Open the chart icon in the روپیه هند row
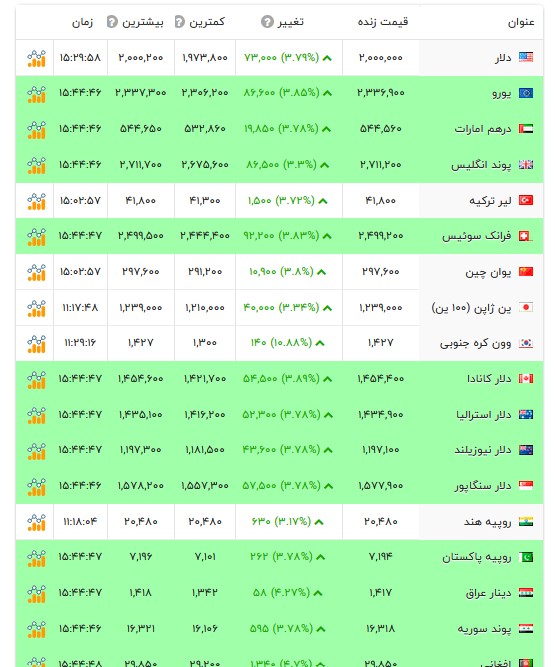The height and width of the screenshot is (667, 555). [x=36, y=522]
